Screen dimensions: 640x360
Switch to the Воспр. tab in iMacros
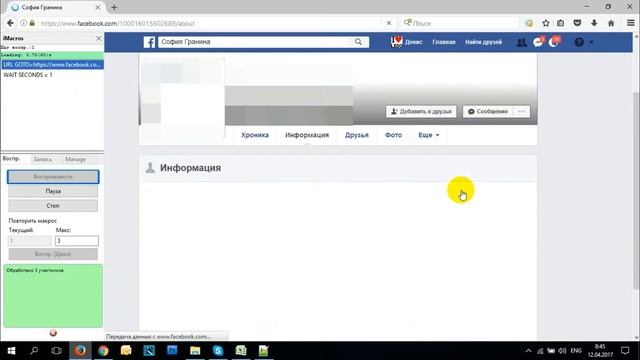coord(11,158)
